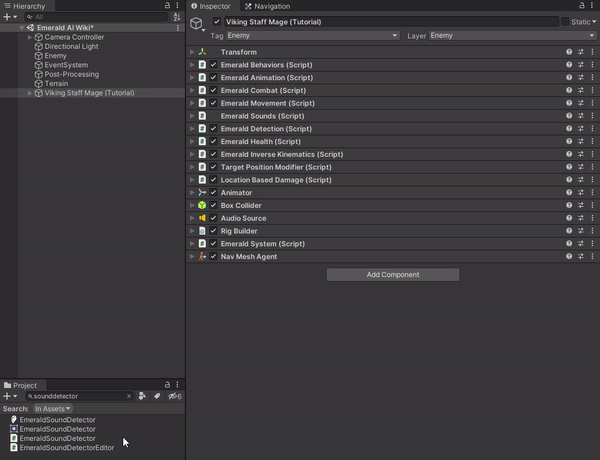Disable the Emerald Health script checkbox
This screenshot has width=600, height=460.
pyautogui.click(x=213, y=142)
